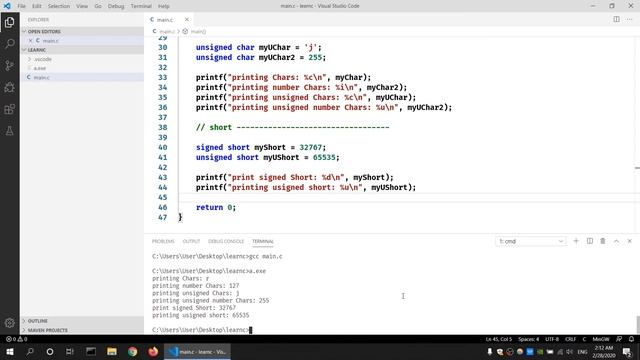Open the Edit menu
This screenshot has height=360, width=640.
tap(37, 6)
